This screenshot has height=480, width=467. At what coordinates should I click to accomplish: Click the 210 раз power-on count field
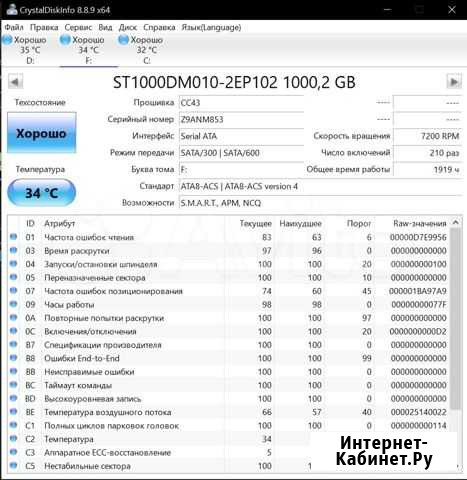click(x=428, y=153)
